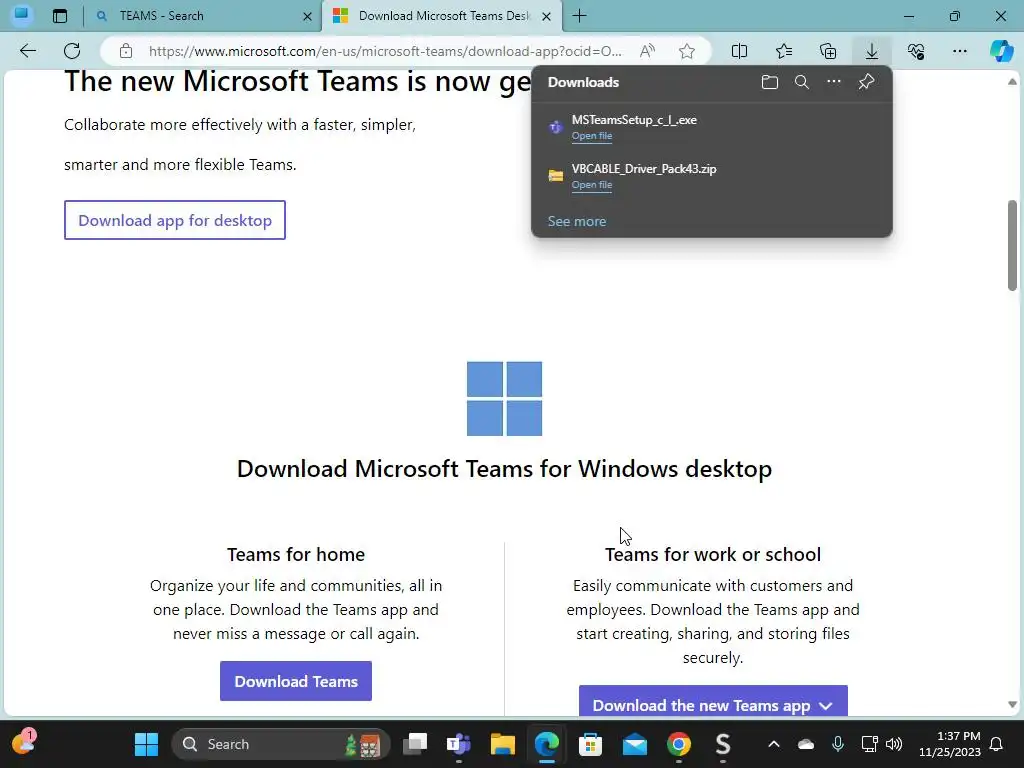Click Download app for desktop button
This screenshot has height=768, width=1024.
[174, 220]
